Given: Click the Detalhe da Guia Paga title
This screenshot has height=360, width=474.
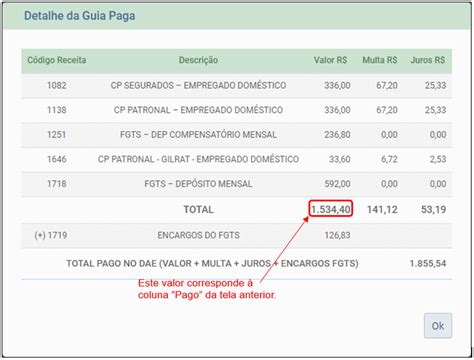Looking at the screenshot, I should [80, 16].
